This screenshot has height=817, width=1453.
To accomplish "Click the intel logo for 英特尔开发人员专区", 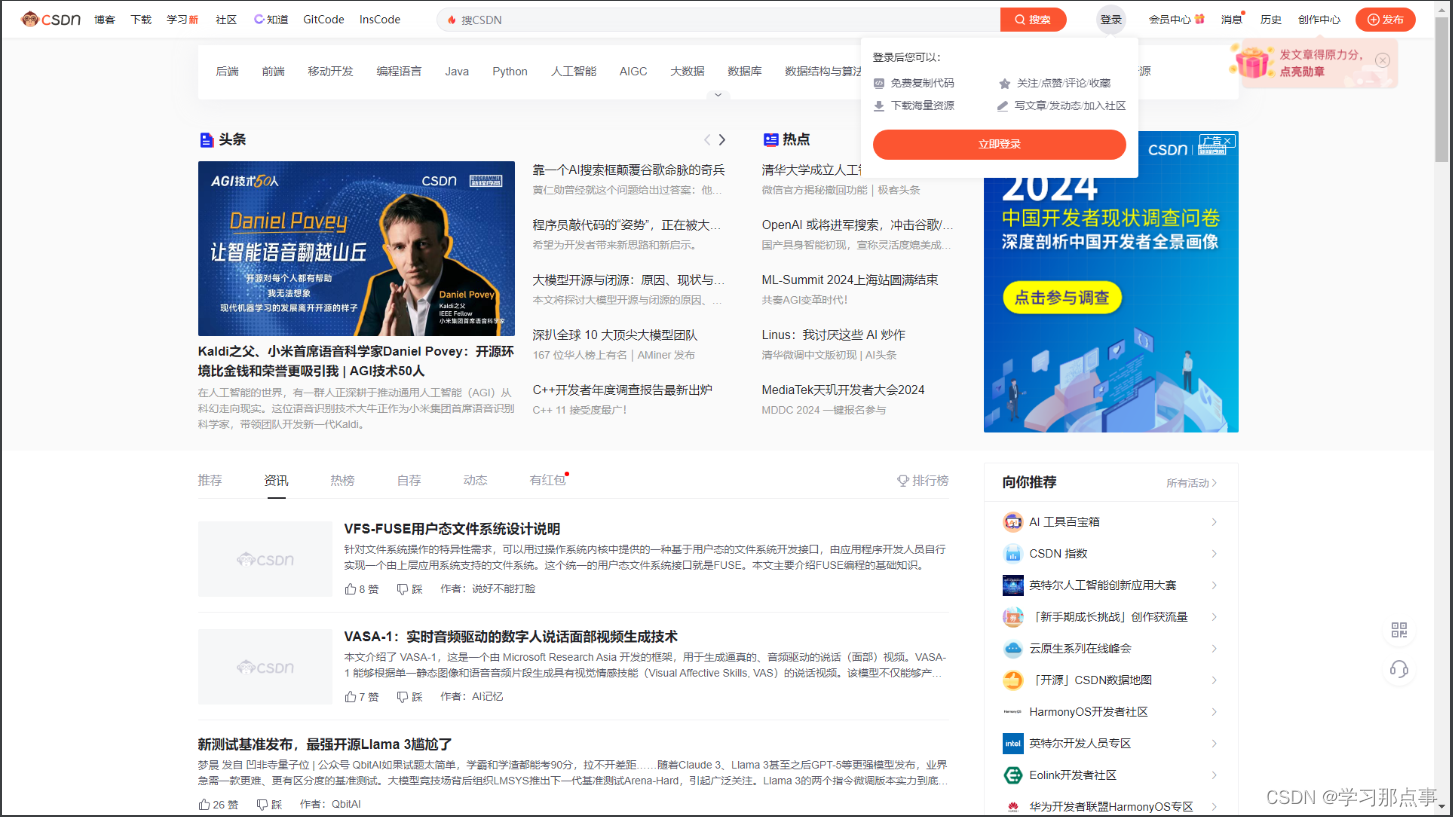I will 1012,743.
